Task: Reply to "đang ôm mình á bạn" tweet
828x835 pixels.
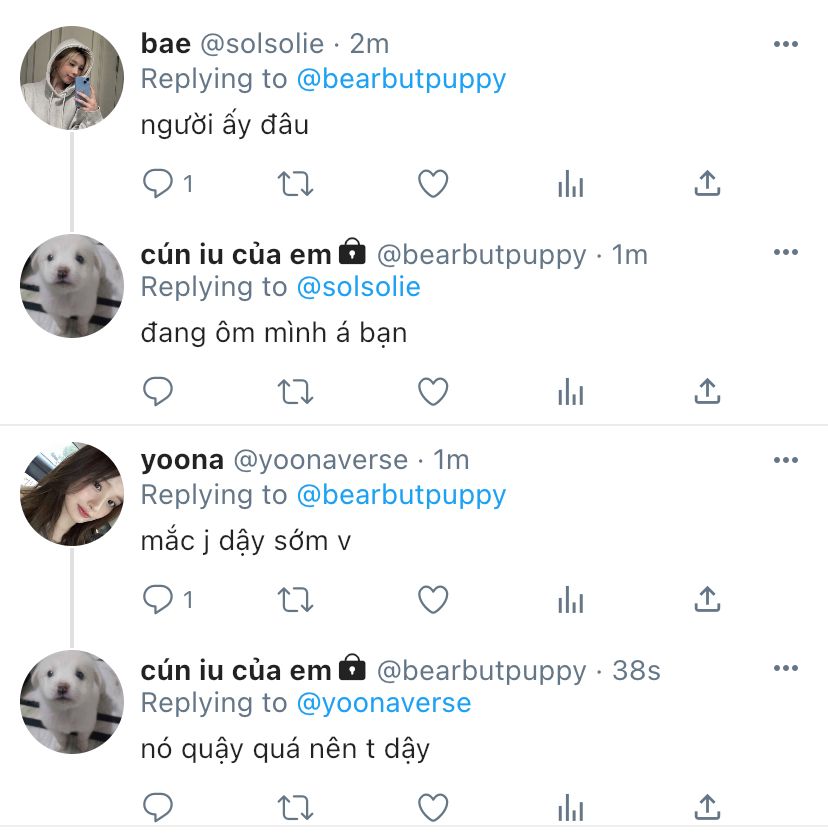Action: tap(158, 391)
